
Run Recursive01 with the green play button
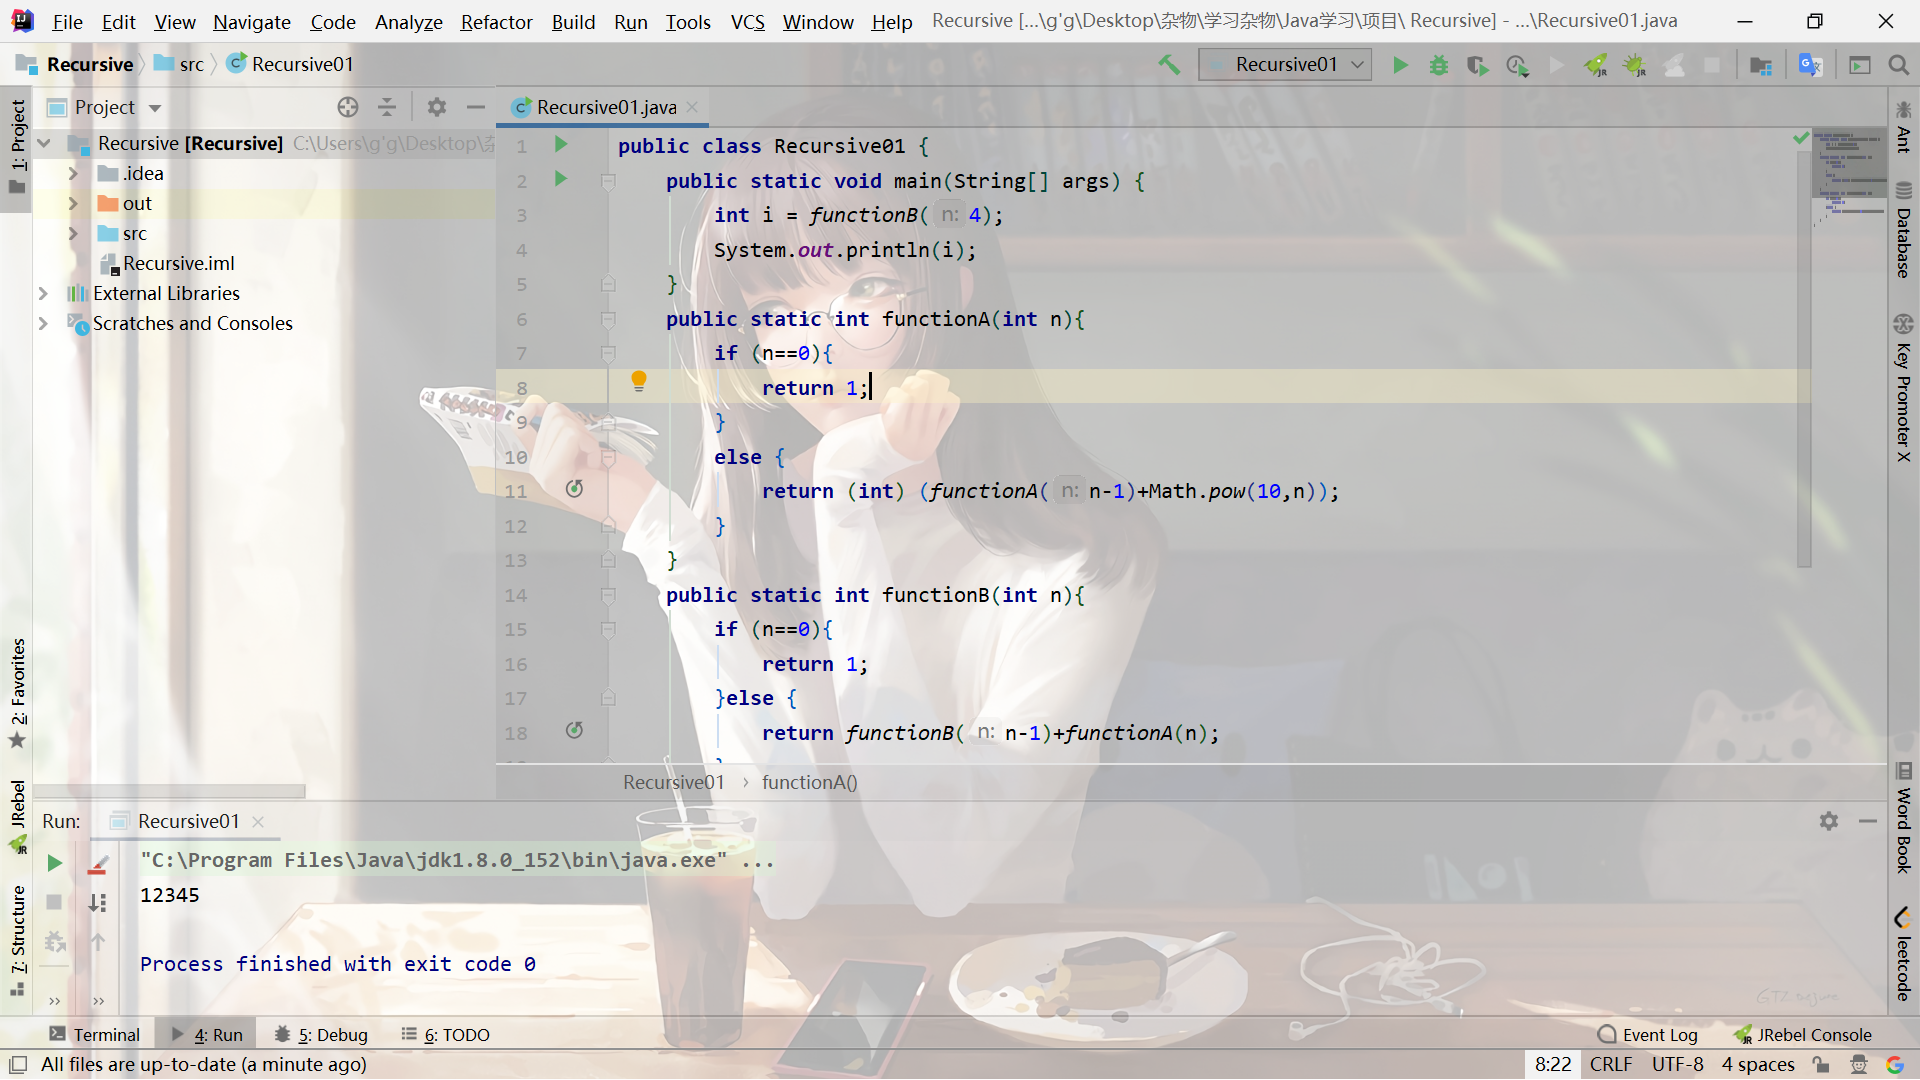click(x=1400, y=65)
